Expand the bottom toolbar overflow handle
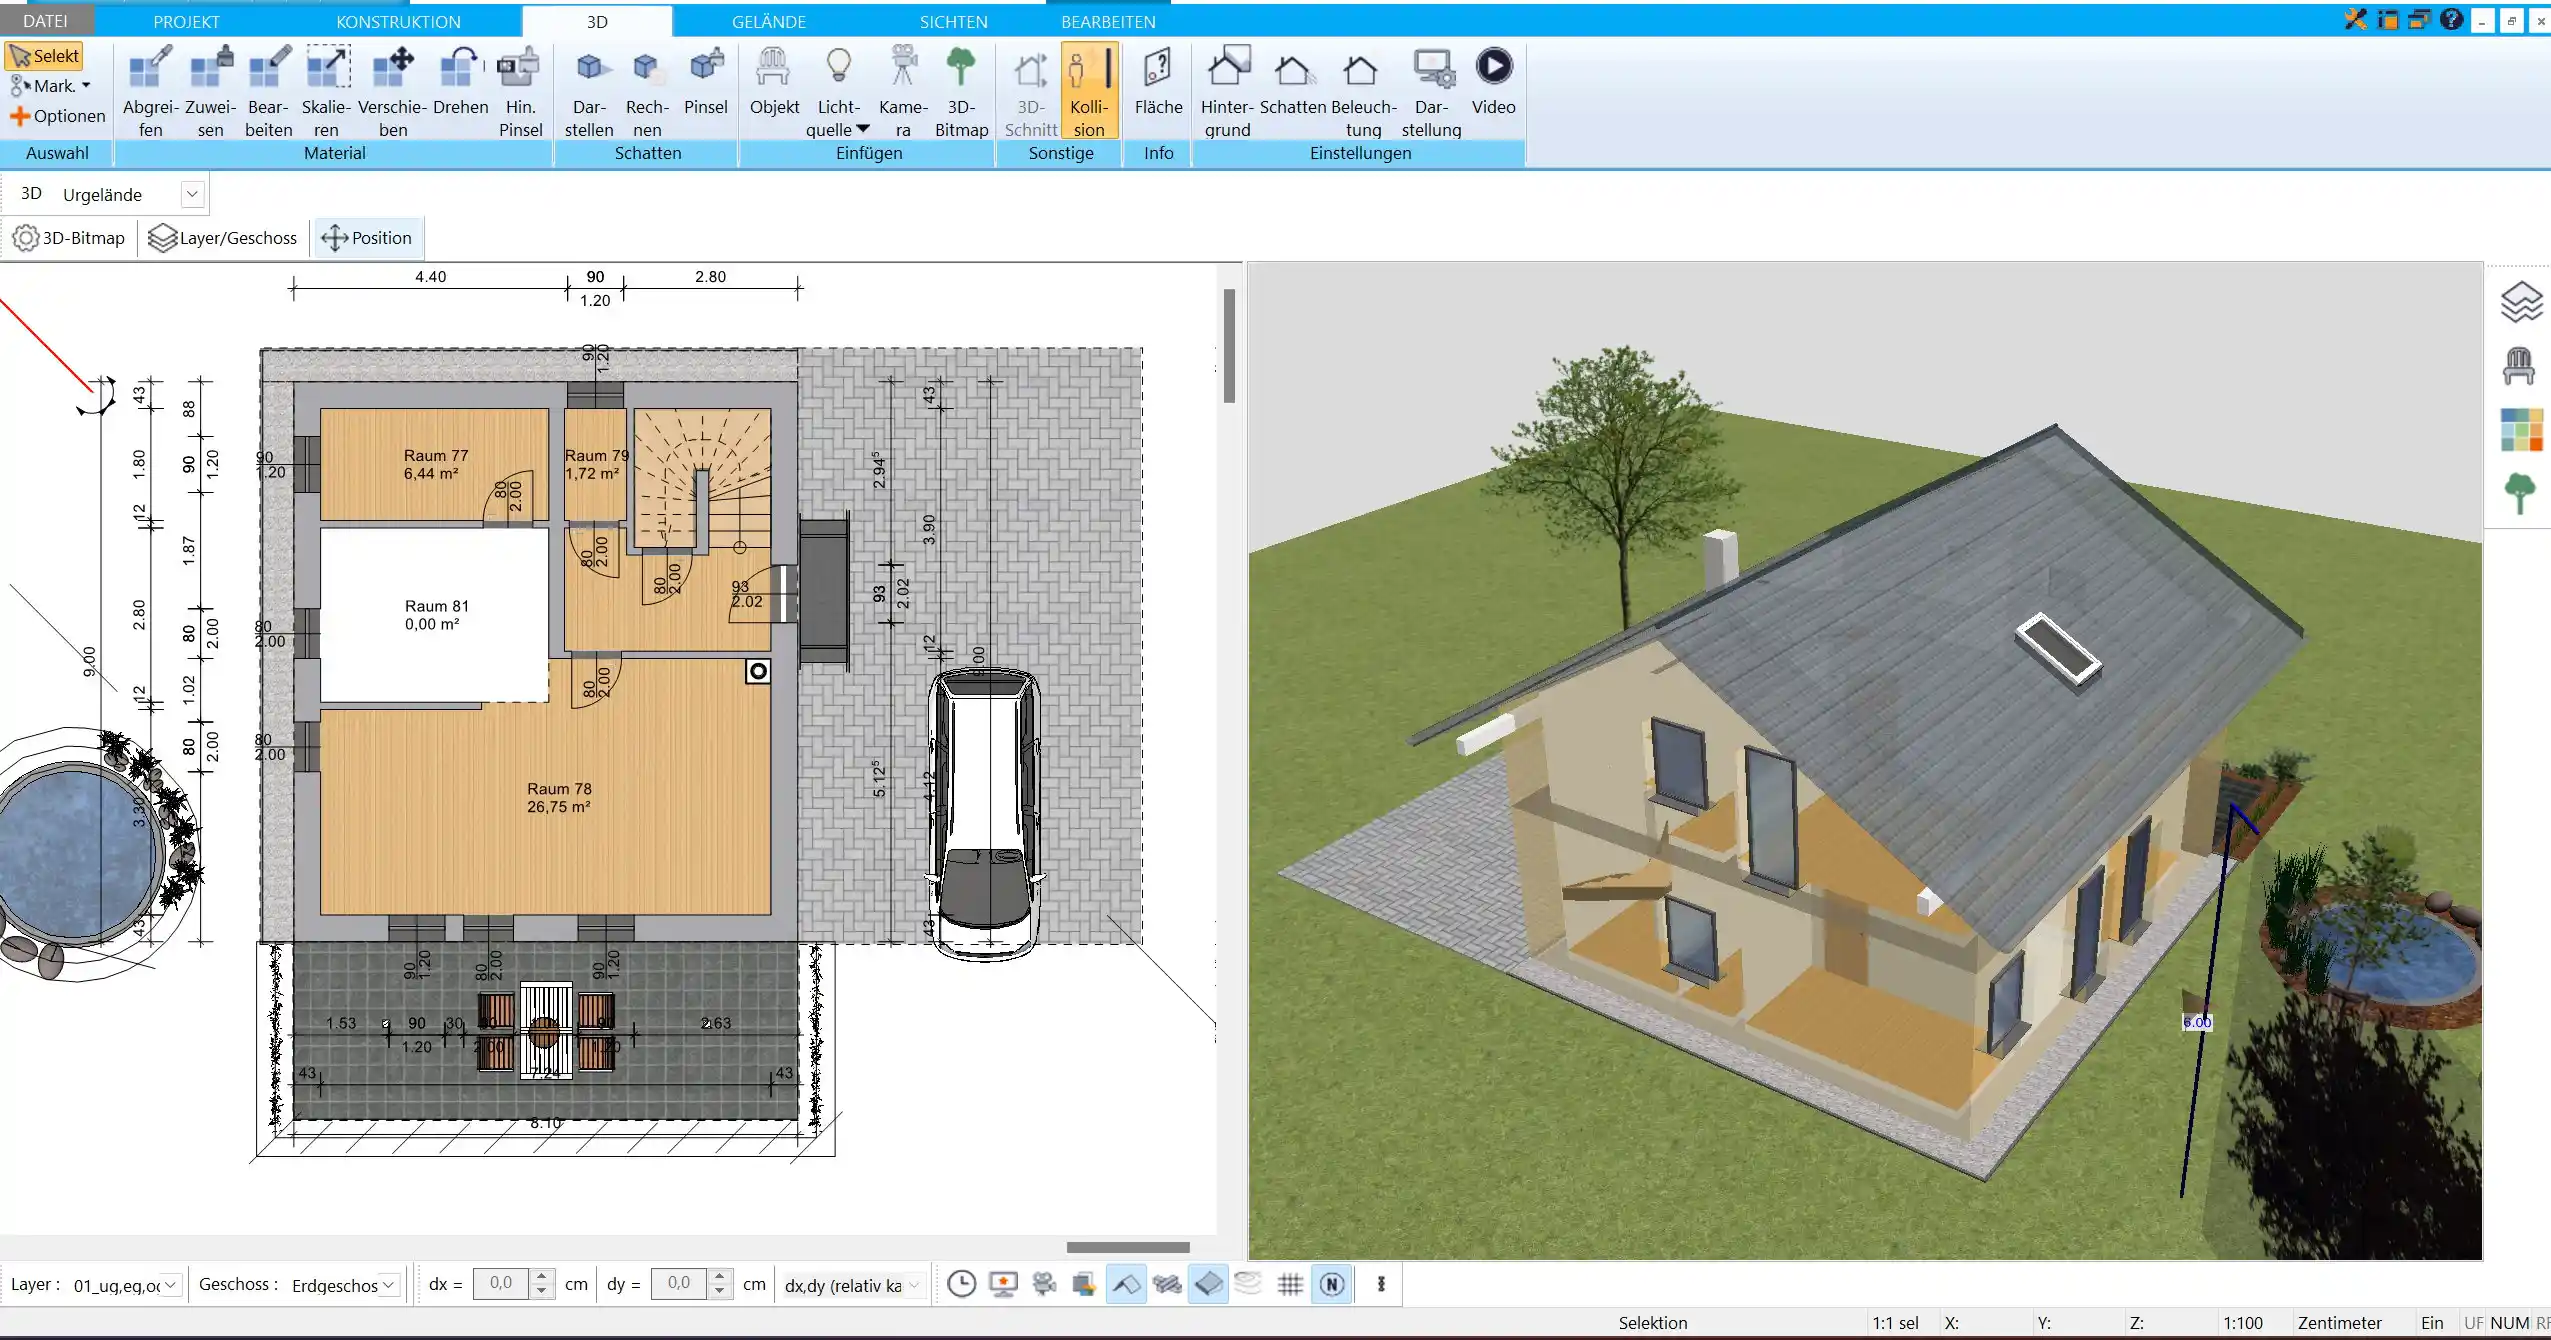This screenshot has width=2551, height=1340. pyautogui.click(x=1381, y=1284)
